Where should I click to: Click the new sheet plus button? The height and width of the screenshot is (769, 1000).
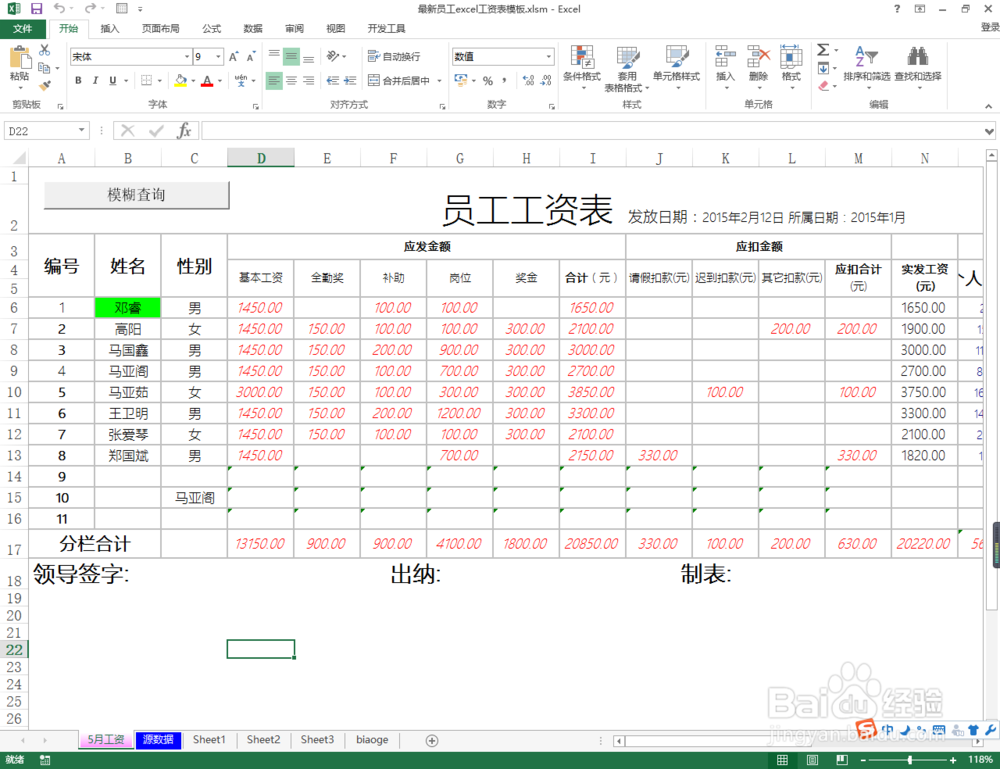[x=430, y=740]
